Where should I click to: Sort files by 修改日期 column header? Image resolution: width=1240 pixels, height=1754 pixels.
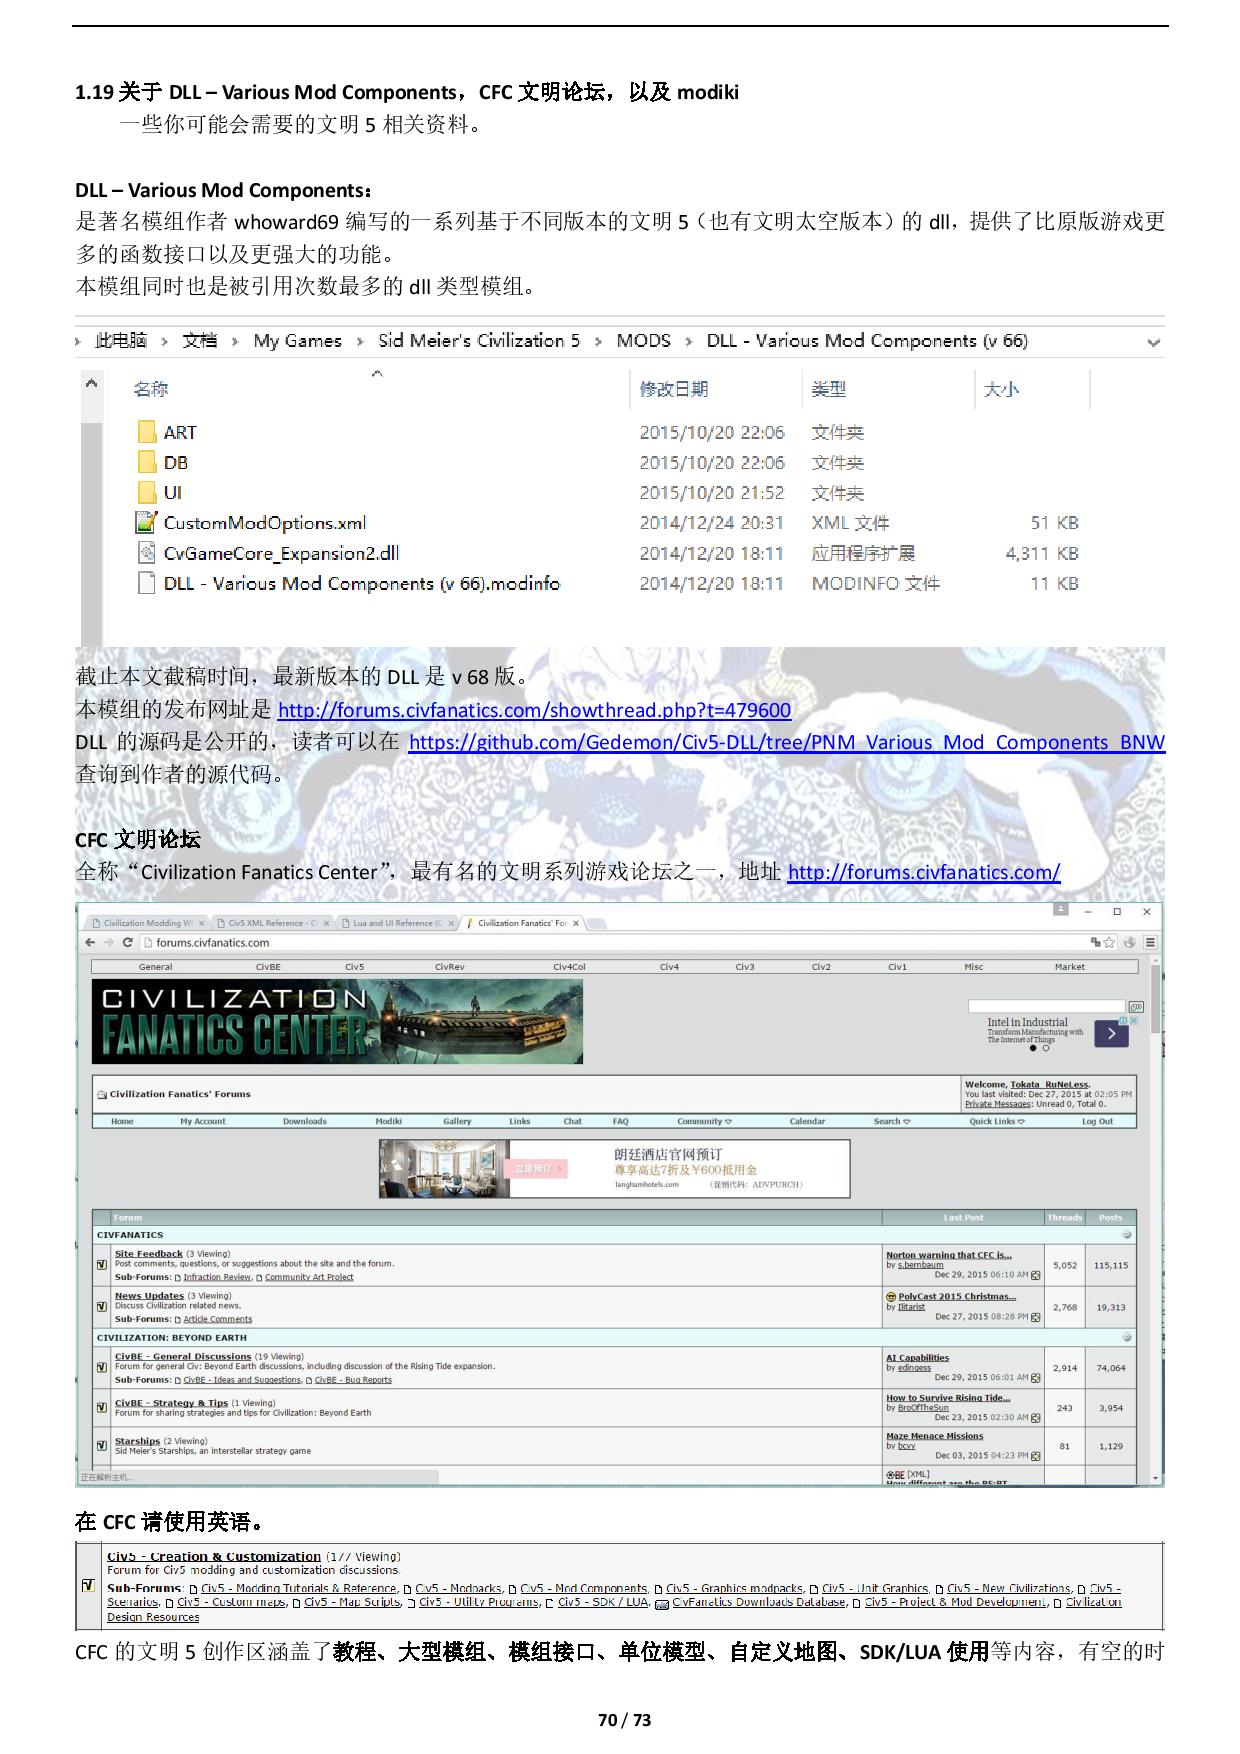pos(674,389)
